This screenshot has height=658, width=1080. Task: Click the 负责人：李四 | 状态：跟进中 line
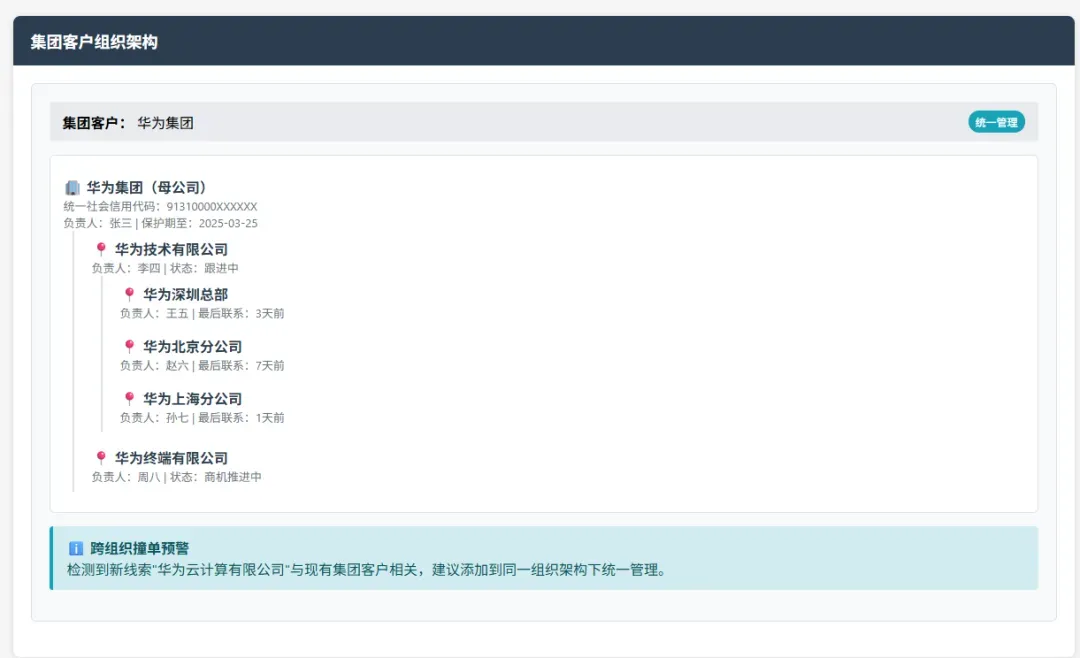(165, 268)
